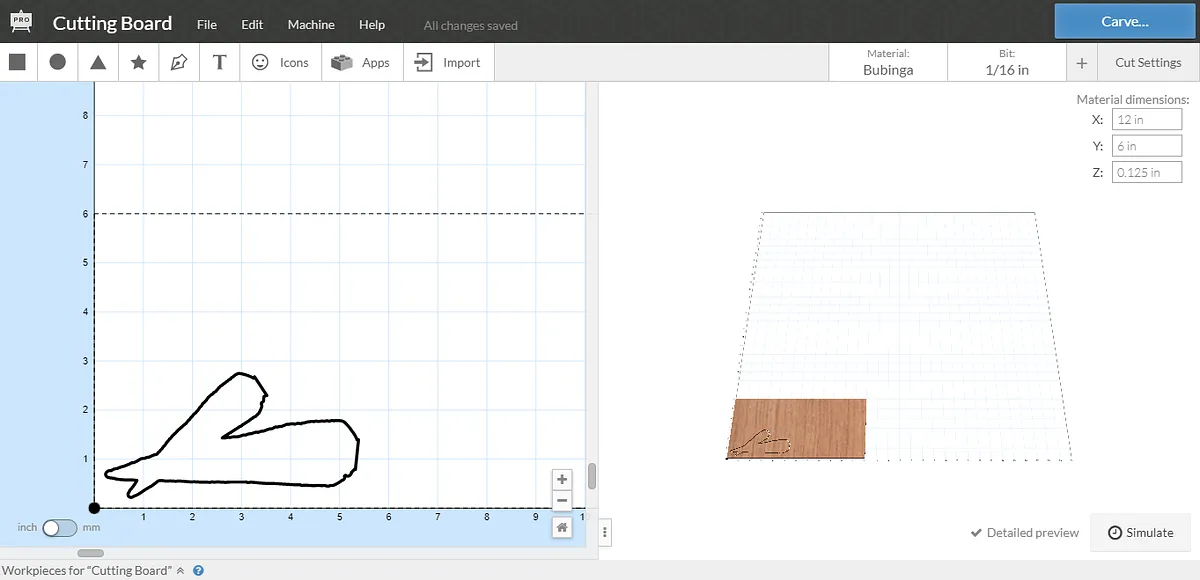Open the Icons library
The height and width of the screenshot is (580, 1200).
[x=280, y=62]
